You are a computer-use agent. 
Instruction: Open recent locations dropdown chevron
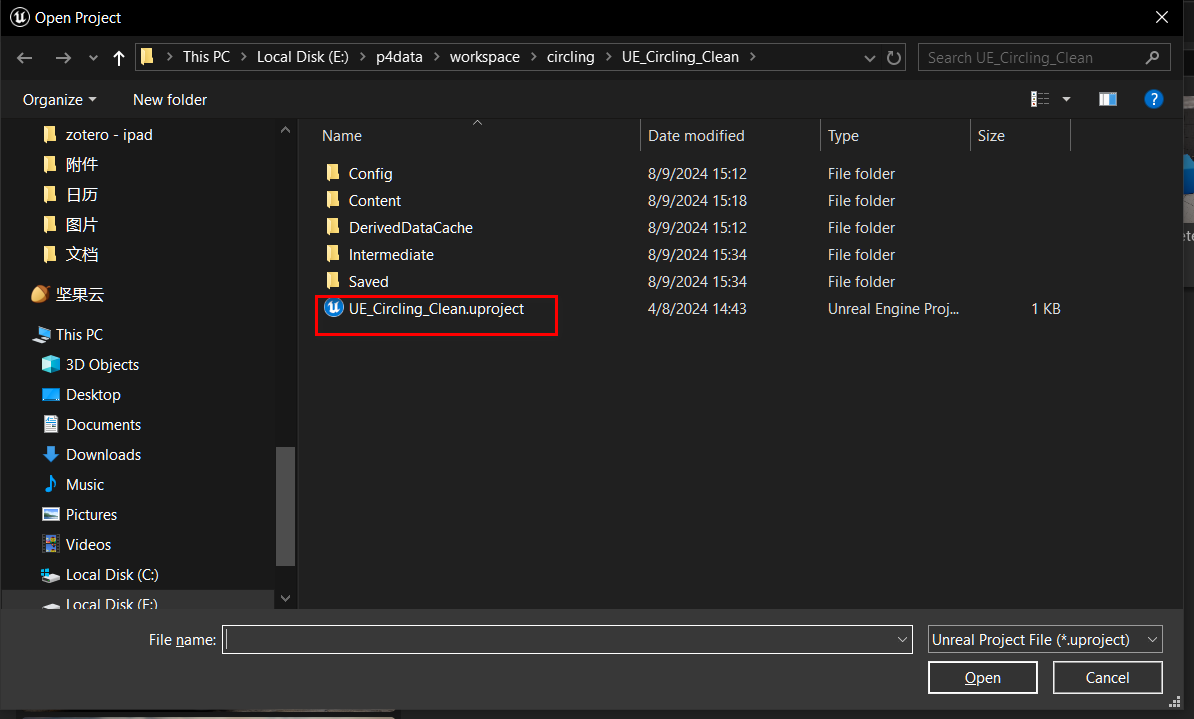[x=93, y=58]
